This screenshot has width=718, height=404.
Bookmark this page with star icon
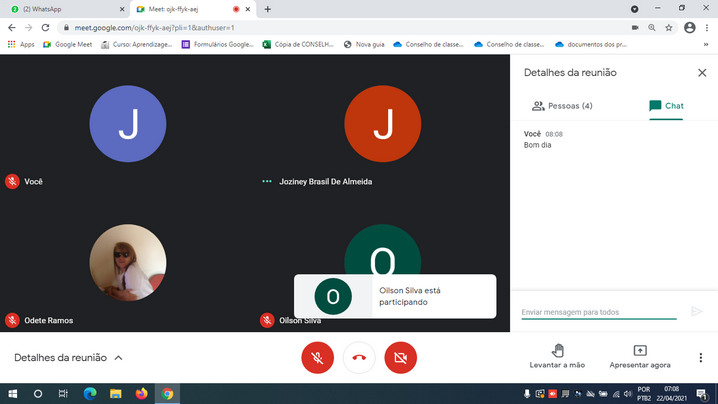coord(669,28)
